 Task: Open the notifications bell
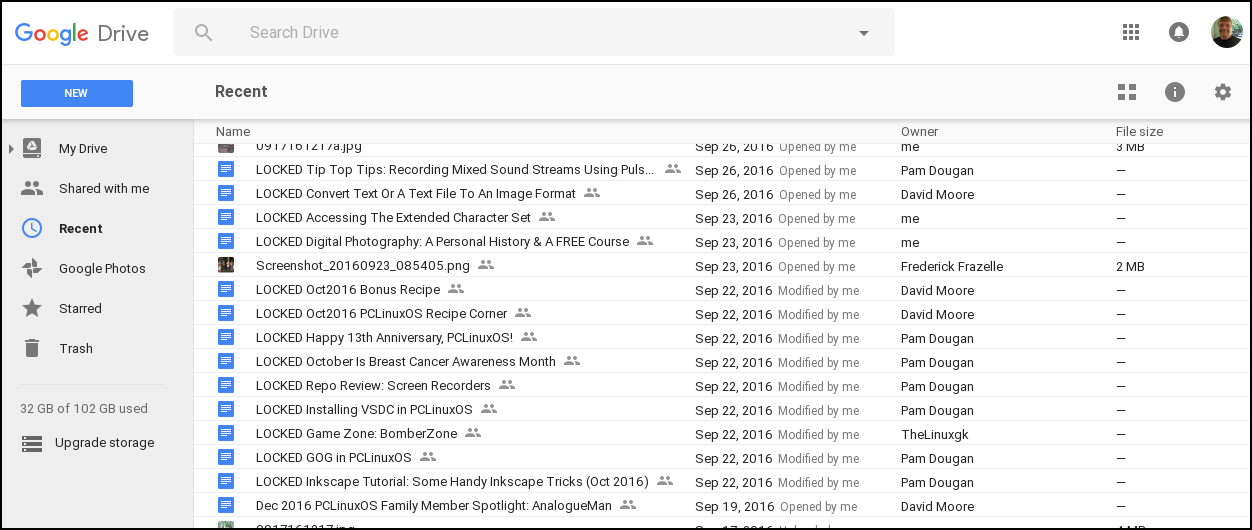1179,32
